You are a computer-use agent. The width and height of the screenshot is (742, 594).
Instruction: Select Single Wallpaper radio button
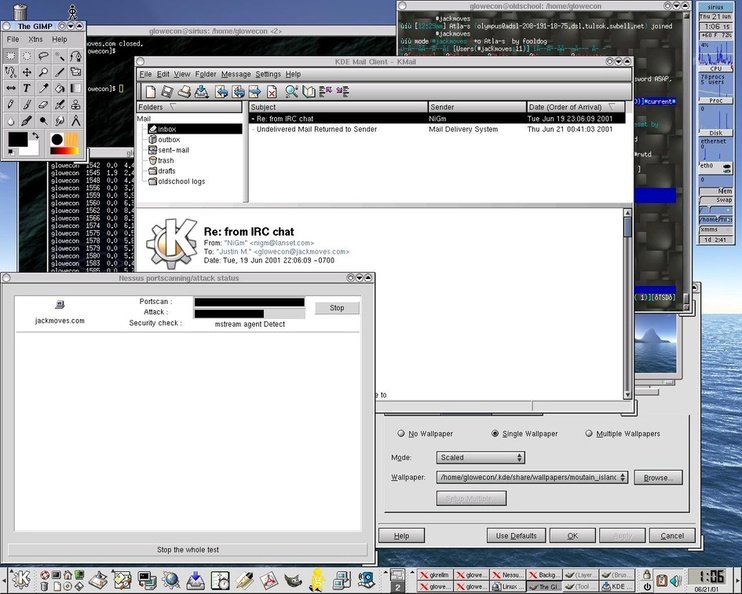pos(495,433)
